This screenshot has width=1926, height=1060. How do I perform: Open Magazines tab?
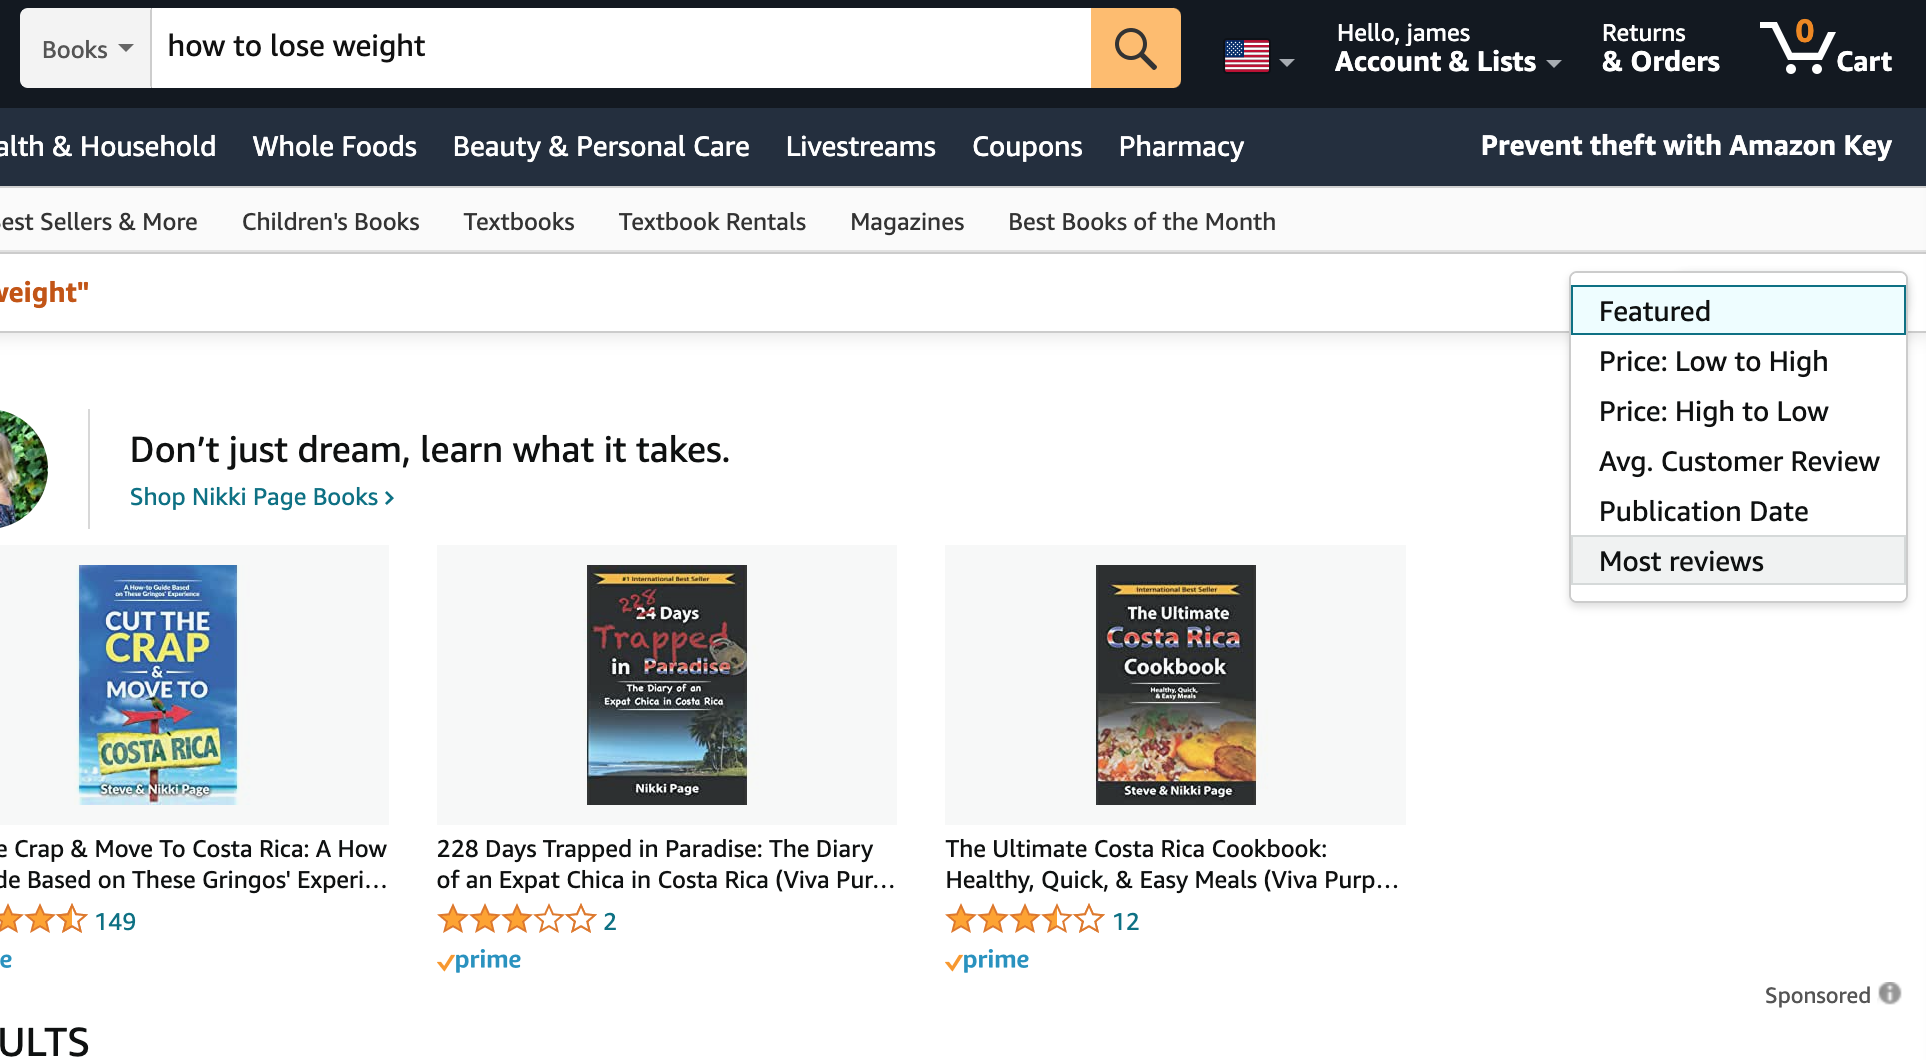907,221
